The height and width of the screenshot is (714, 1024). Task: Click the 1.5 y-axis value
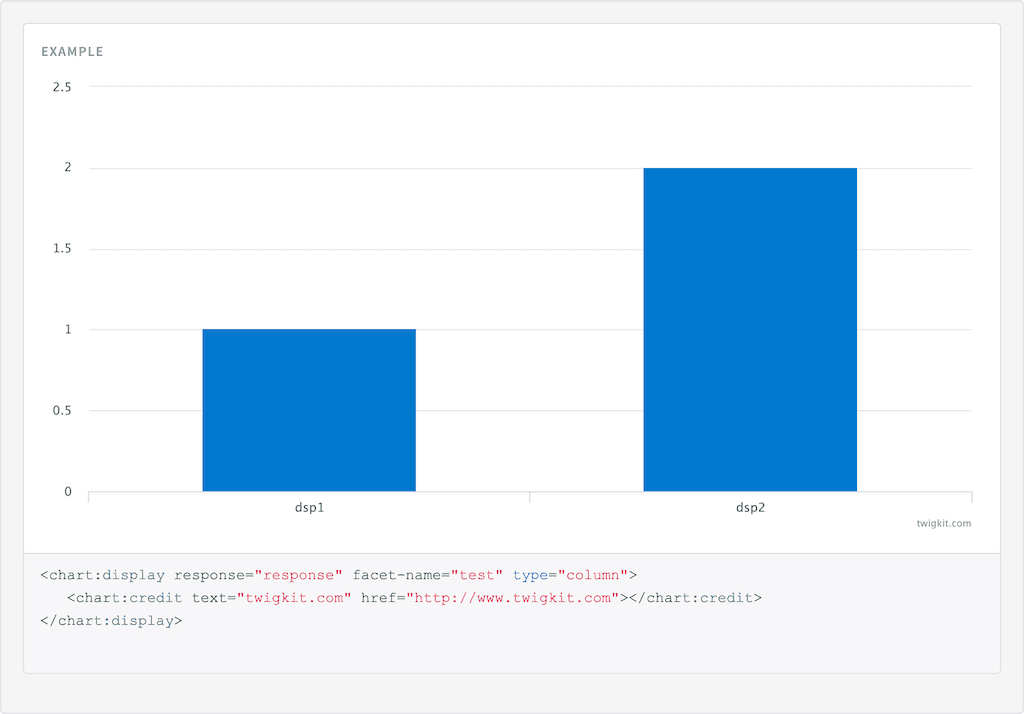click(62, 249)
